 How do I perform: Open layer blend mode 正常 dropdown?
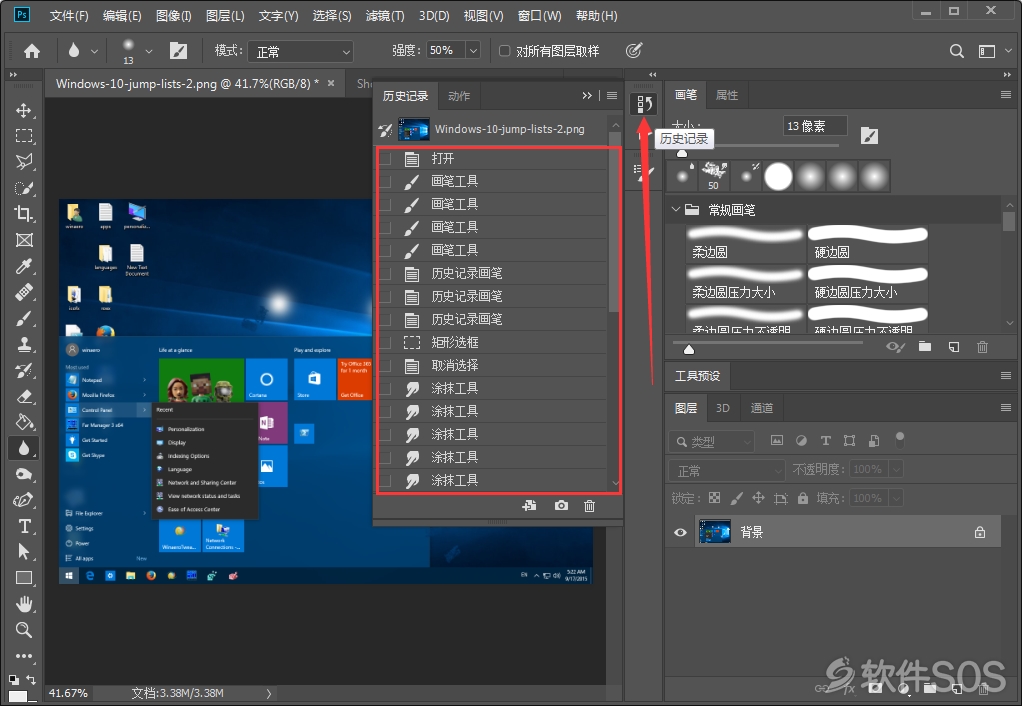point(727,470)
